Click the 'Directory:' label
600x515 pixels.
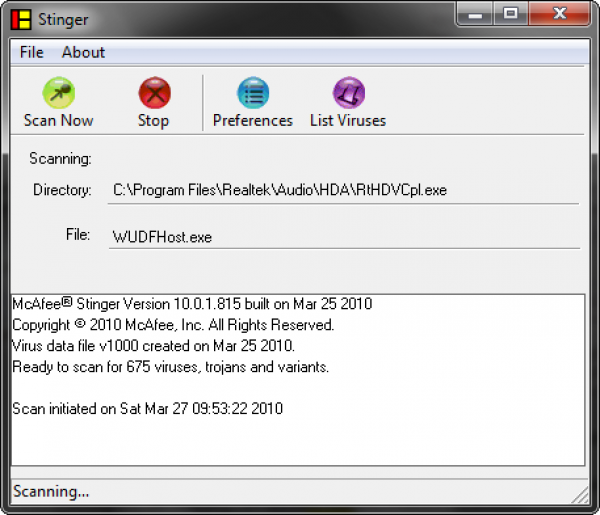pyautogui.click(x=62, y=190)
